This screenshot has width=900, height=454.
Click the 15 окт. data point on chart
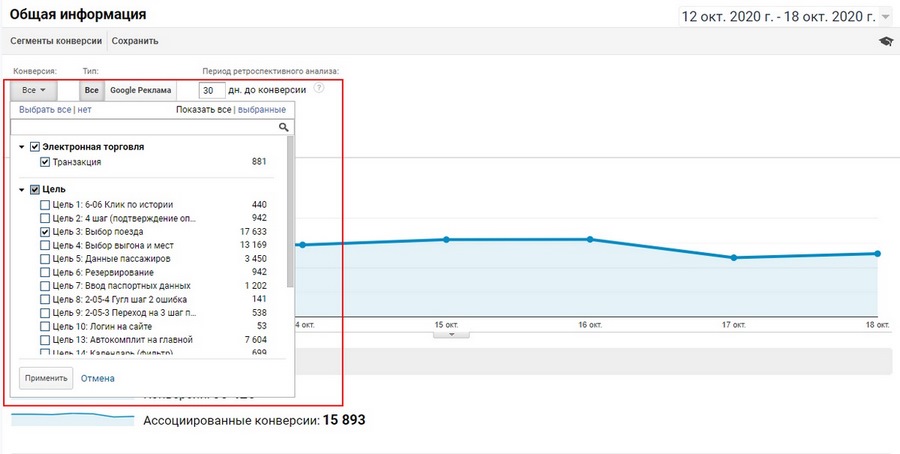446,239
